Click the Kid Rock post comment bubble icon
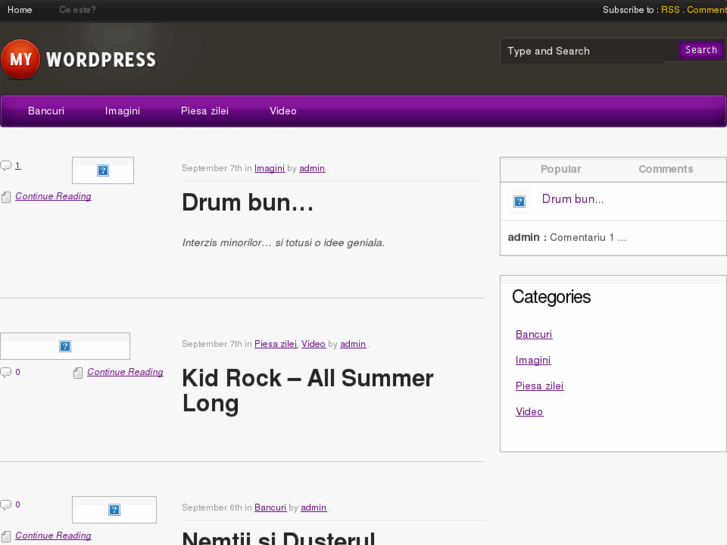 click(x=6, y=372)
